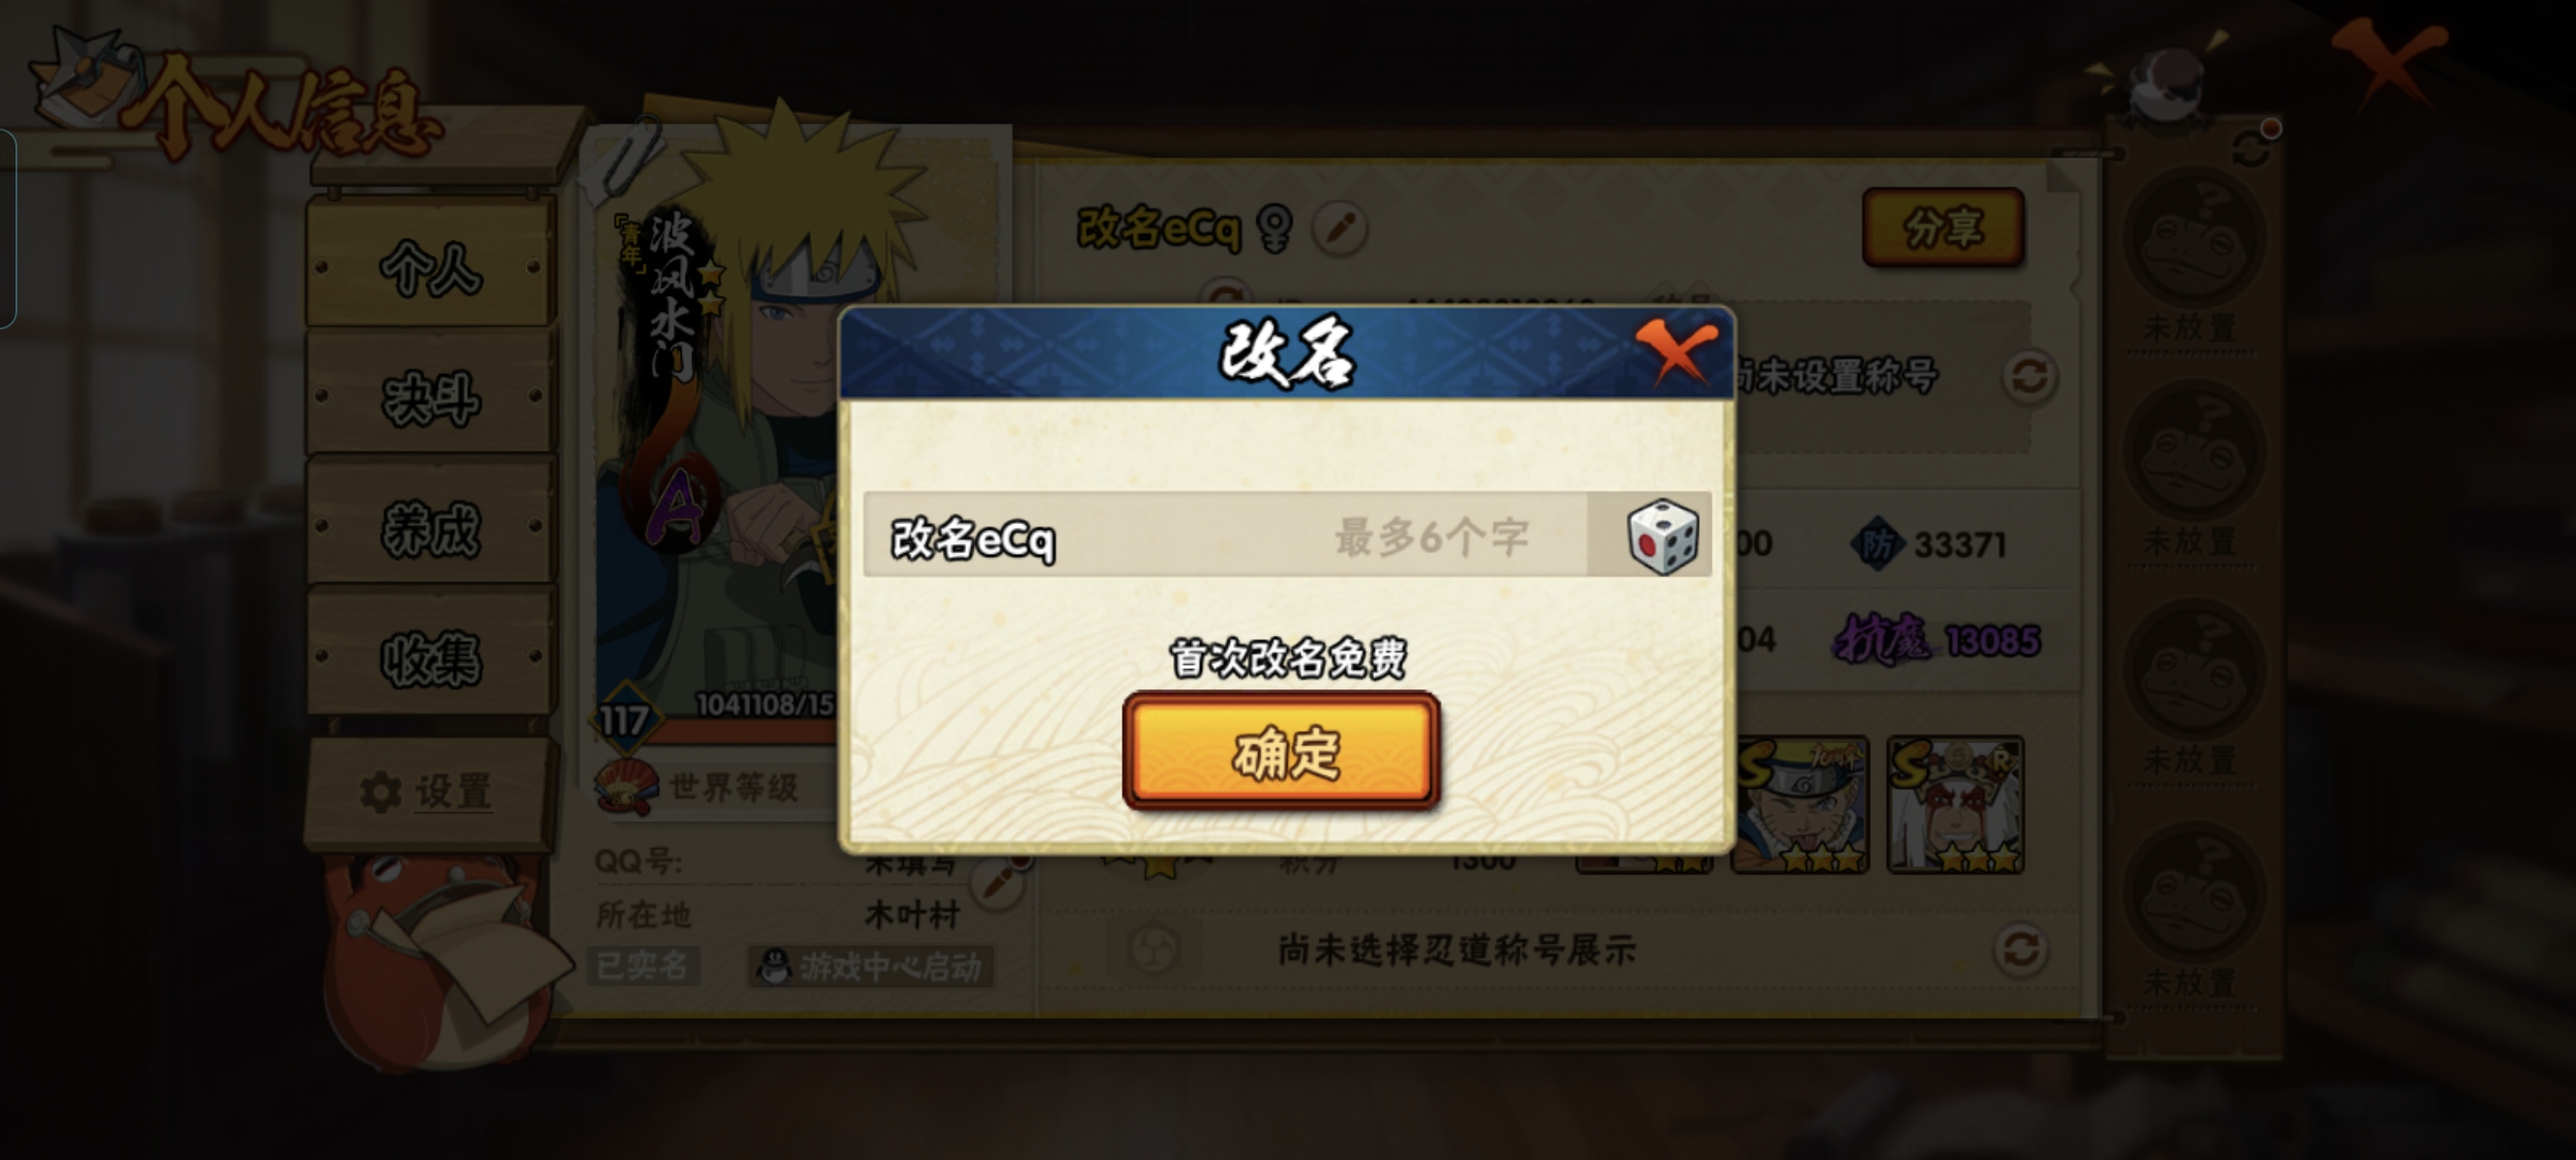Select the 收集 tab

[431, 657]
